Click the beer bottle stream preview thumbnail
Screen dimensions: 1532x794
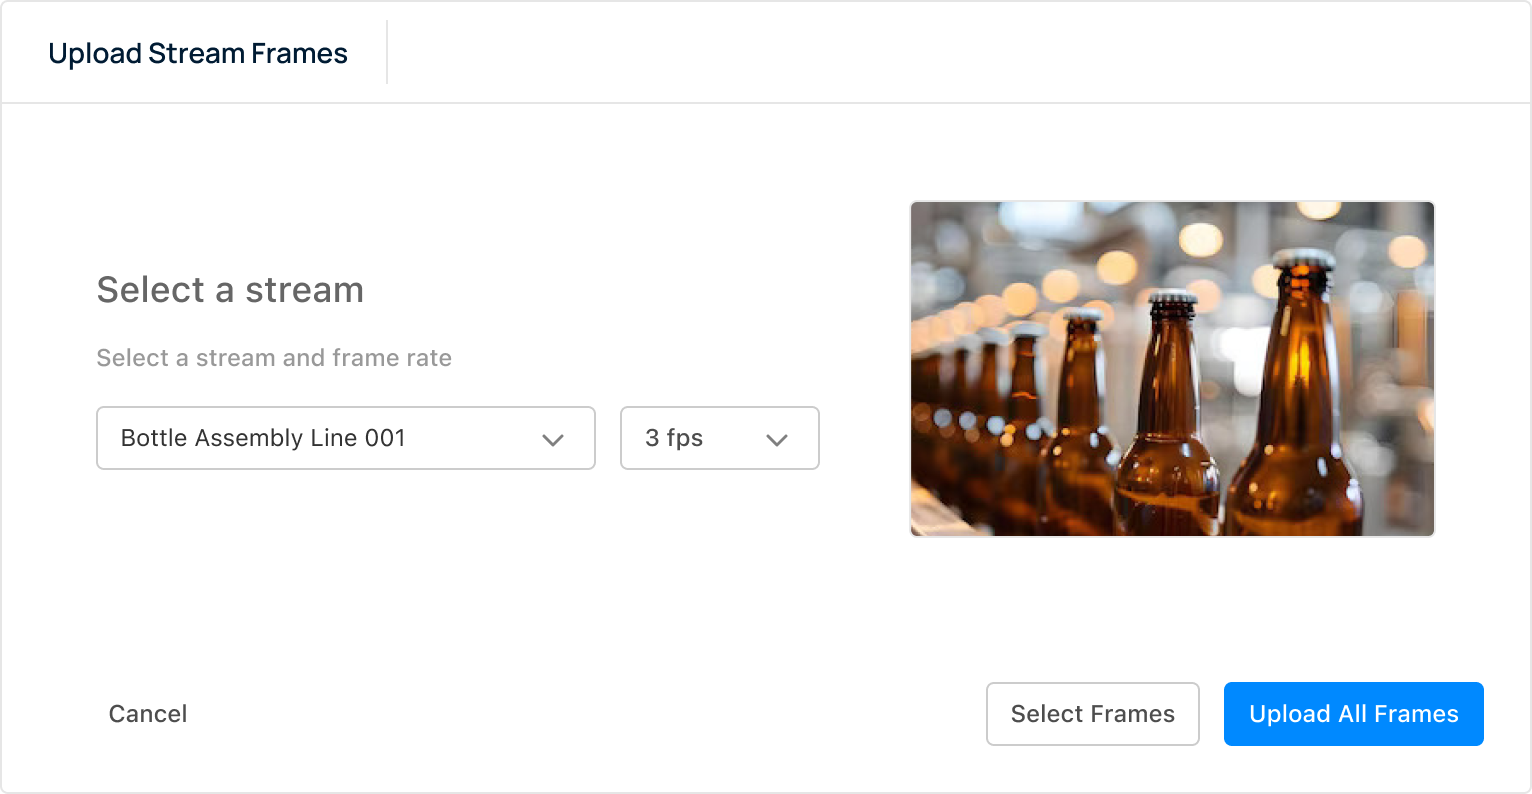click(1172, 369)
